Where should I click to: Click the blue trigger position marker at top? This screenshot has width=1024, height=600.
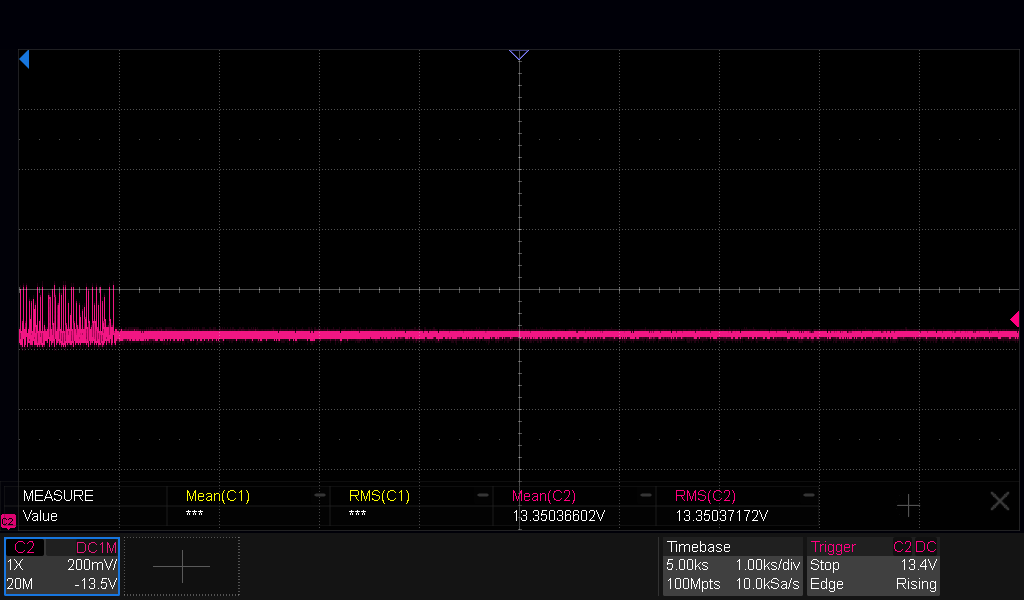coord(519,55)
